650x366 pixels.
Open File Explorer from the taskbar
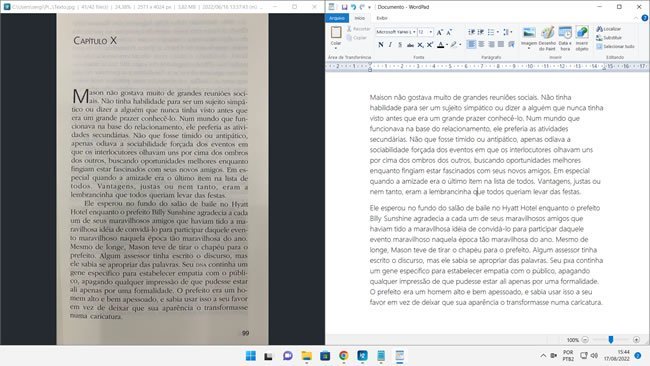[x=306, y=356]
